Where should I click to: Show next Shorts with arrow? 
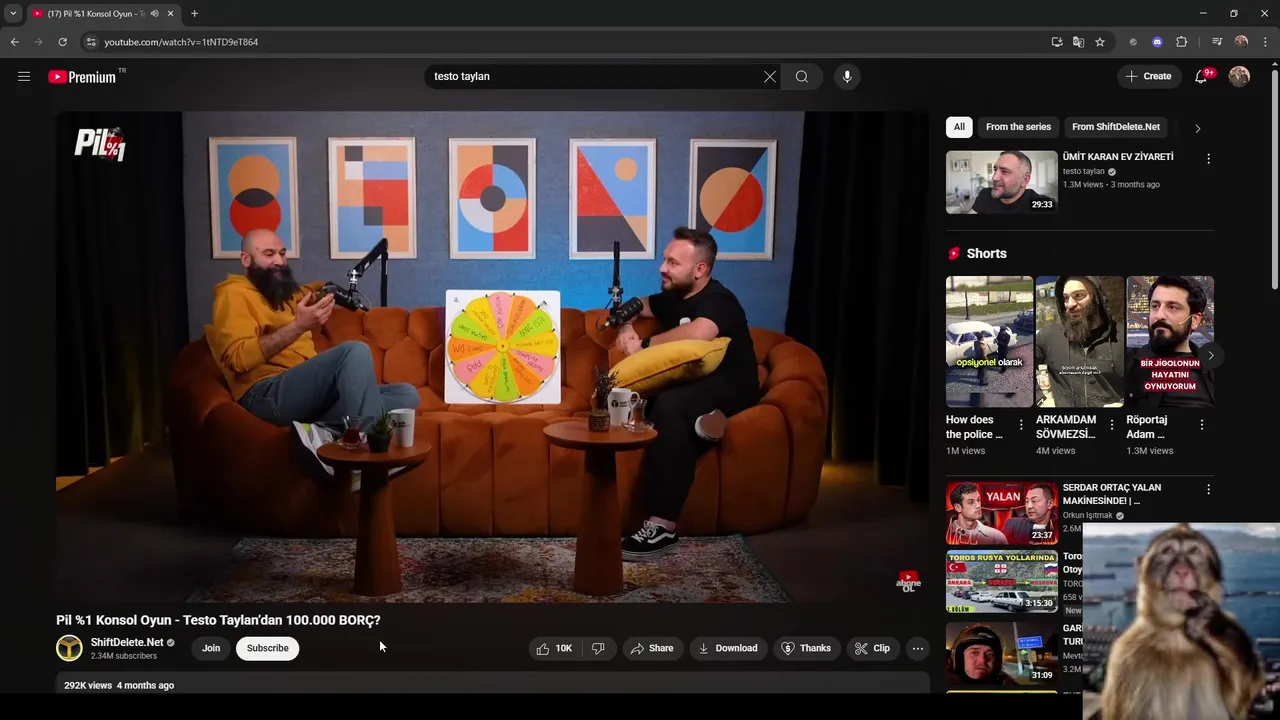1210,355
